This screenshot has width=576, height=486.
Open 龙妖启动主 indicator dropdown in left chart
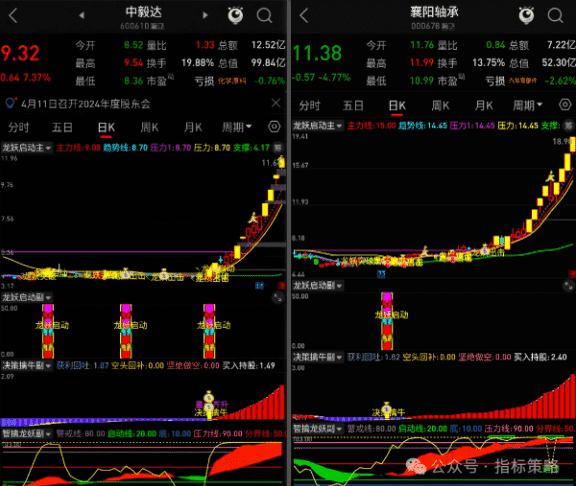click(26, 148)
